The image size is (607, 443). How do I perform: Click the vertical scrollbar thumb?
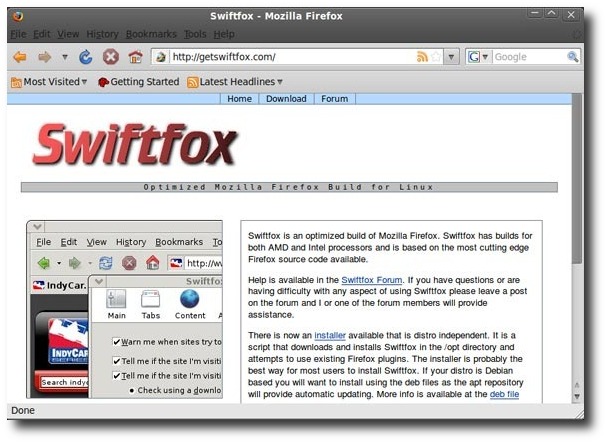tap(577, 179)
